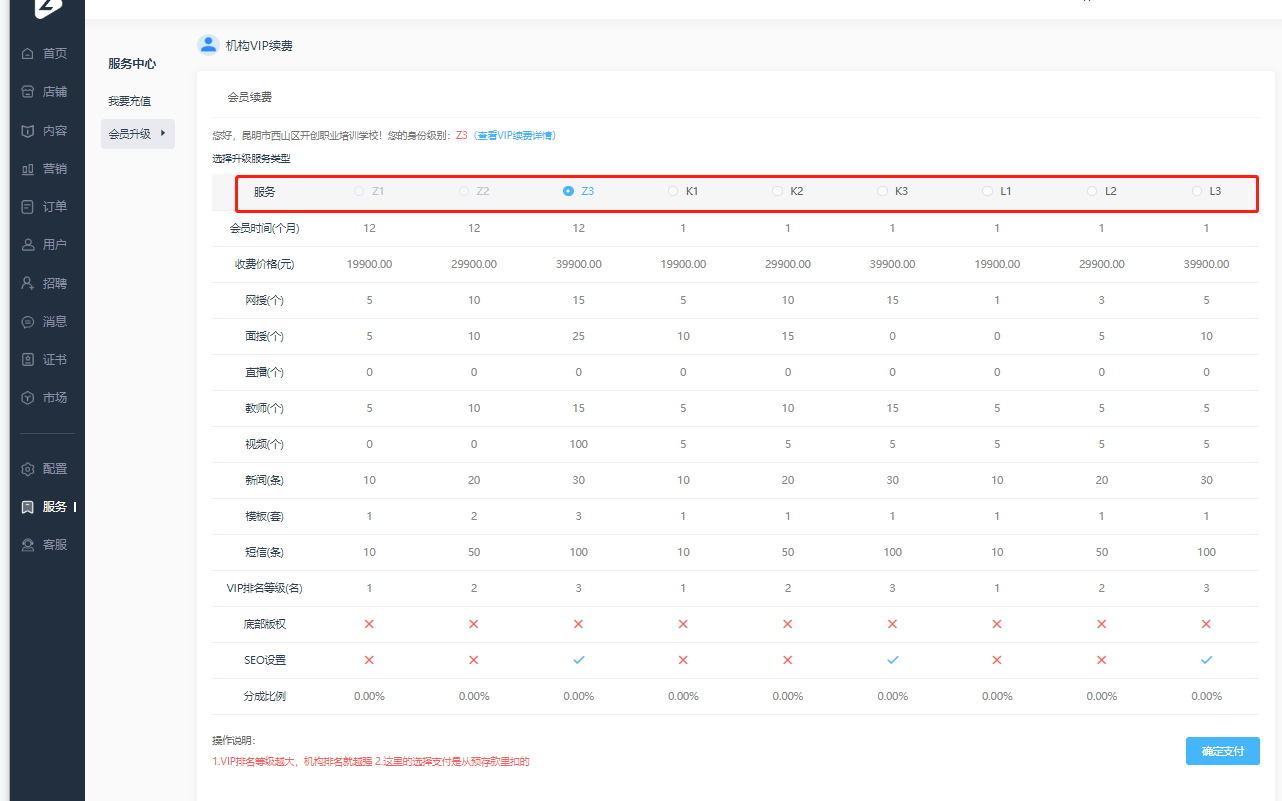
Task: Switch to the 会员续费 tab
Action: point(249,97)
